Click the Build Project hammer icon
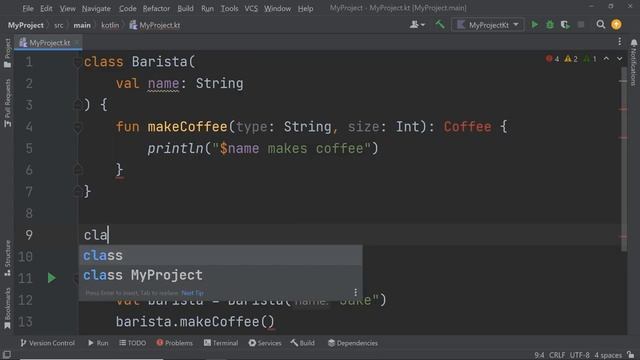This screenshot has height=360, width=640. [x=440, y=25]
